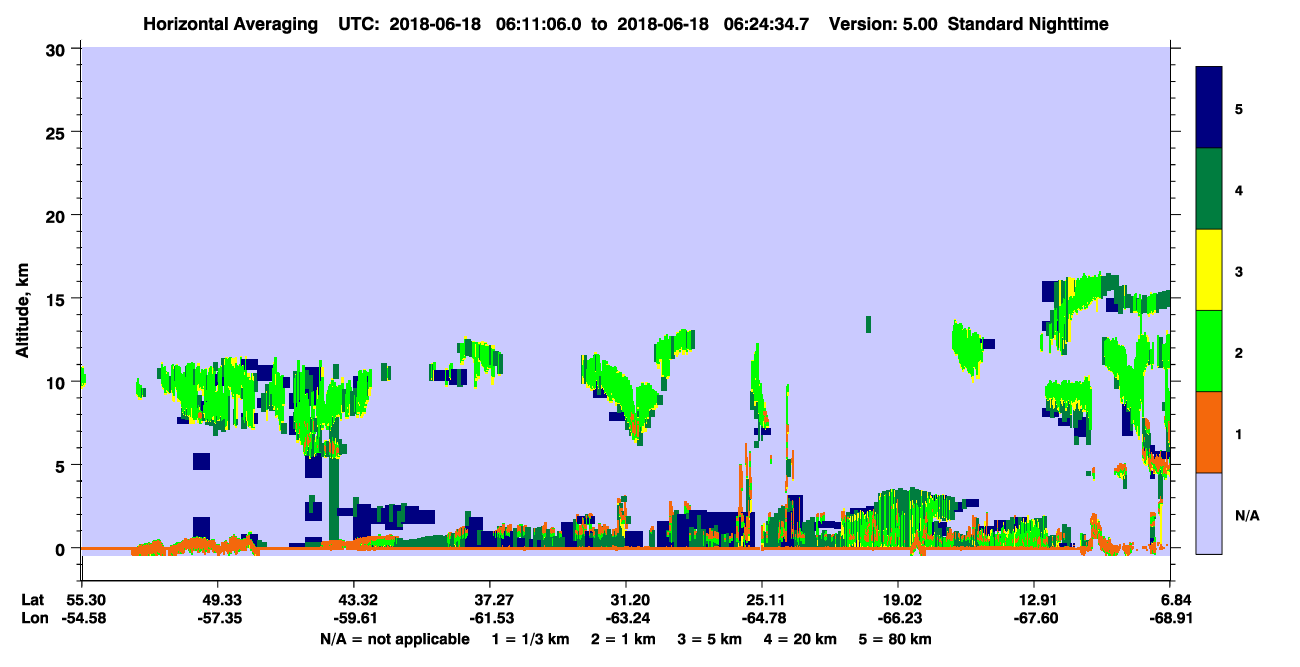Click latitude value 12.91
The image size is (1300, 667).
pos(1034,600)
